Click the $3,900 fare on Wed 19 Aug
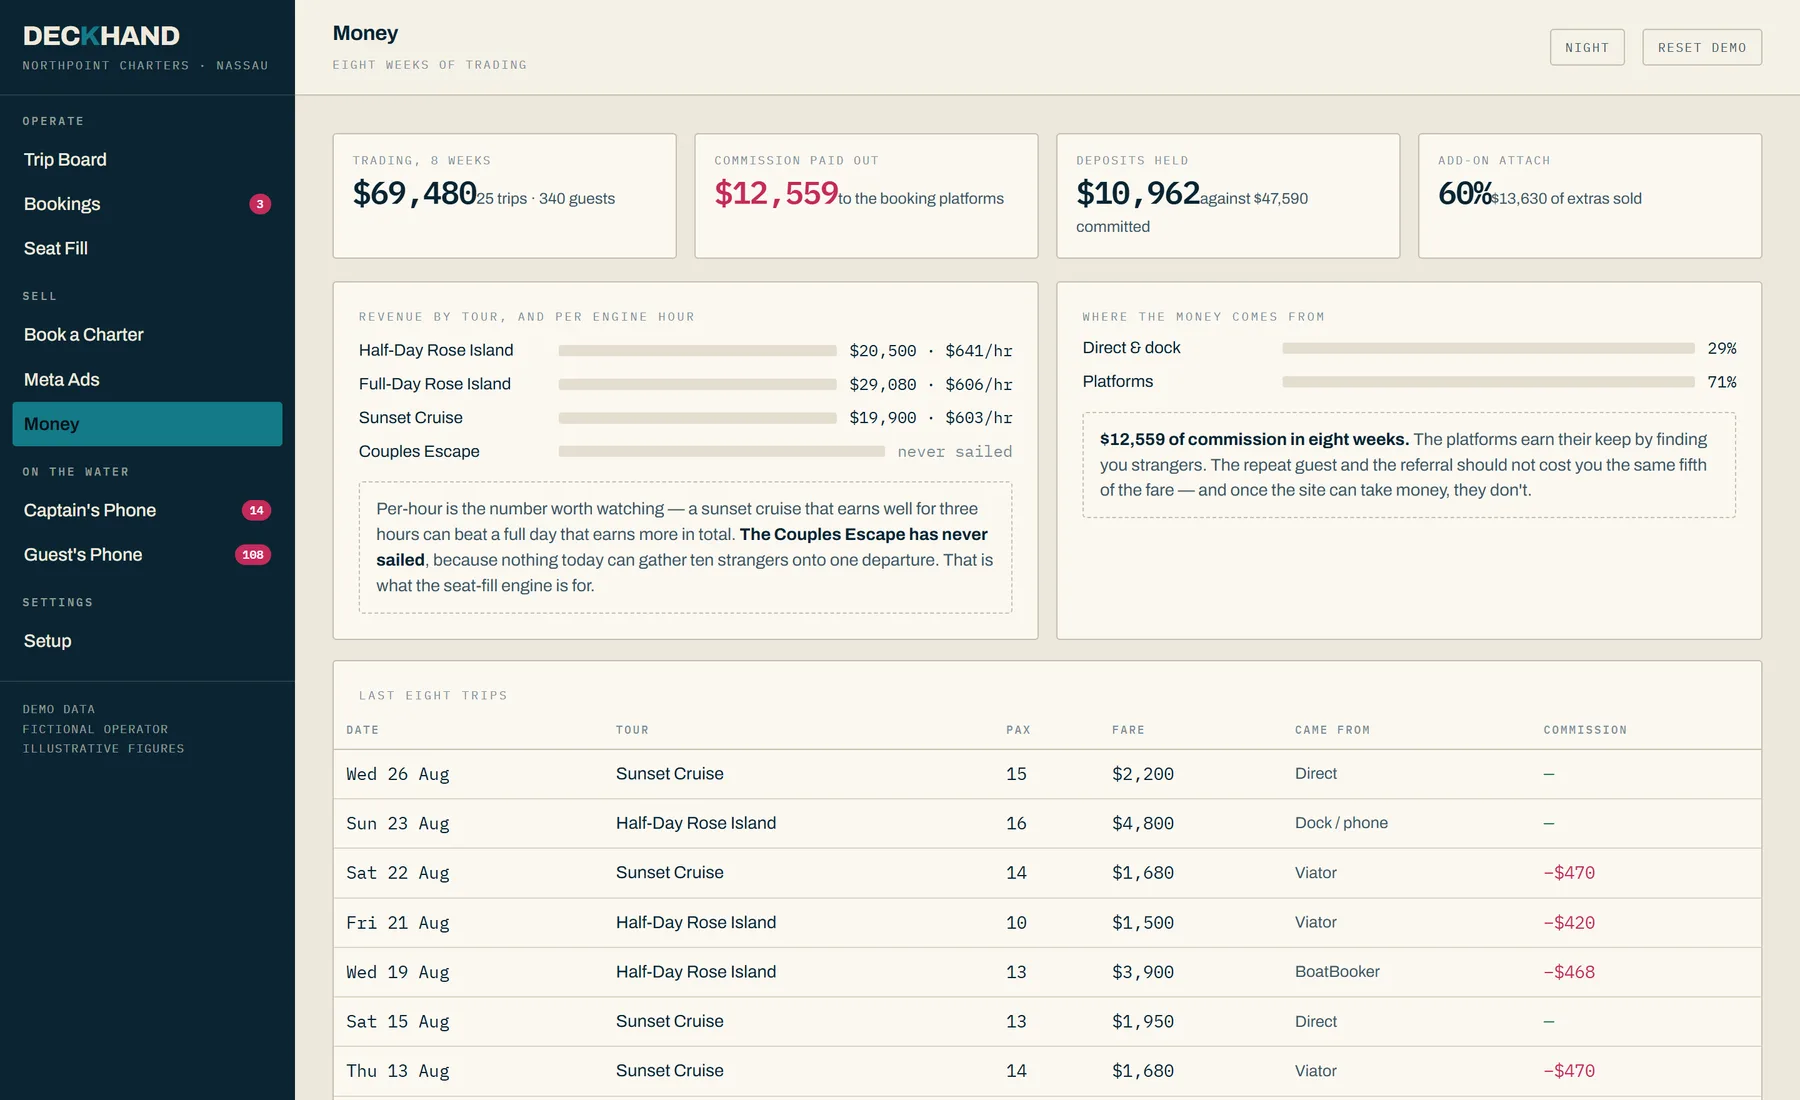Viewport: 1800px width, 1100px height. (x=1143, y=972)
